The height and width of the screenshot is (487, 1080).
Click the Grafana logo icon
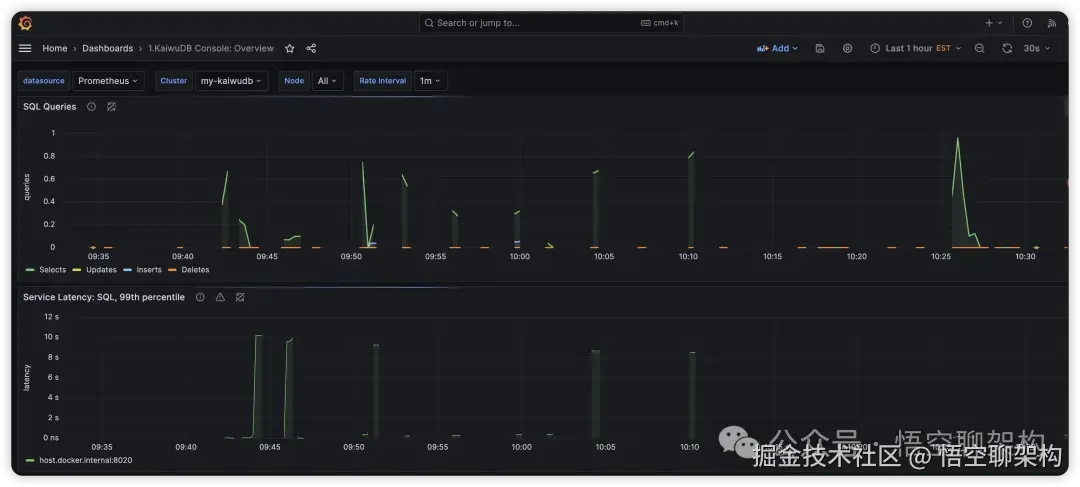coord(25,23)
